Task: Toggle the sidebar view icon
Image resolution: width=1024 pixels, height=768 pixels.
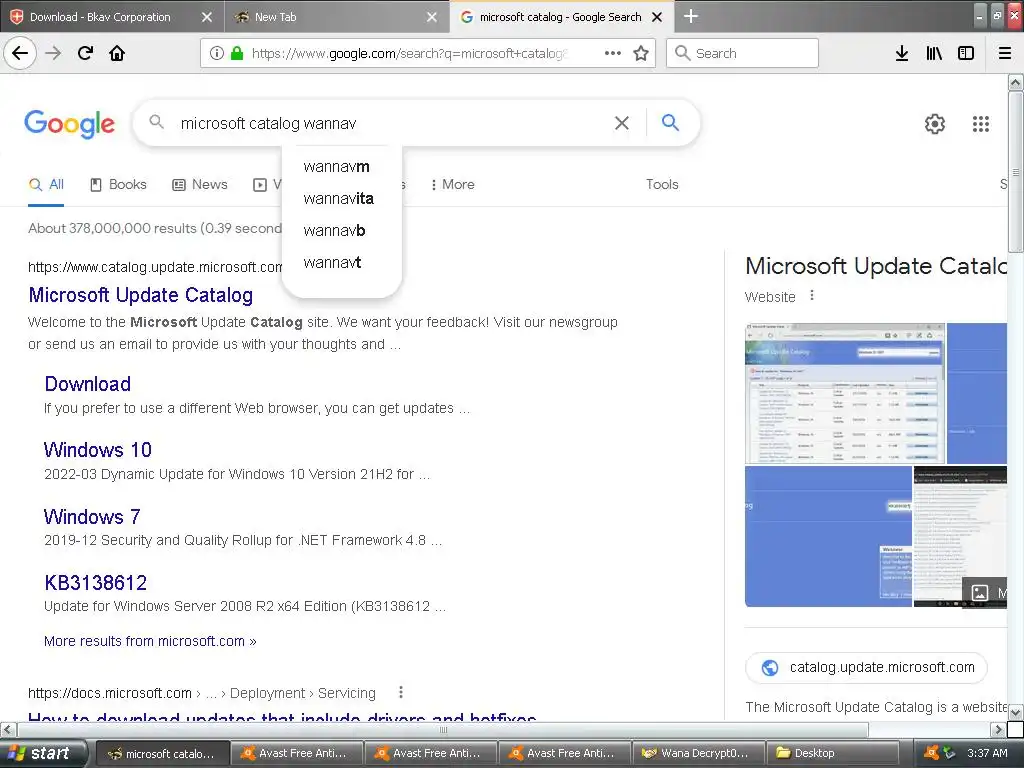Action: (966, 53)
